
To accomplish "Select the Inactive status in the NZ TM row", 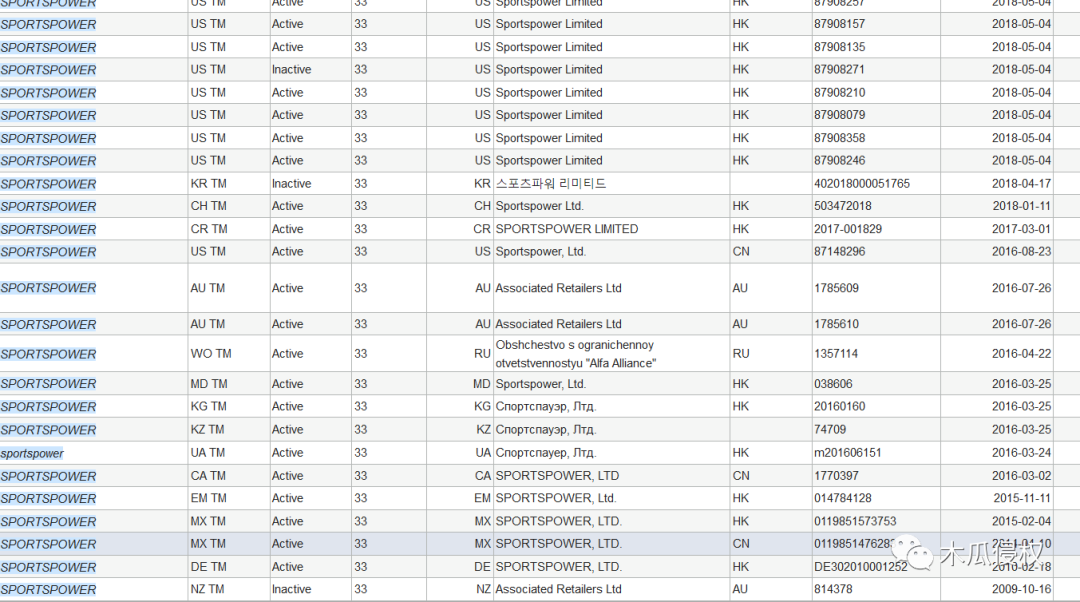I will pos(291,589).
